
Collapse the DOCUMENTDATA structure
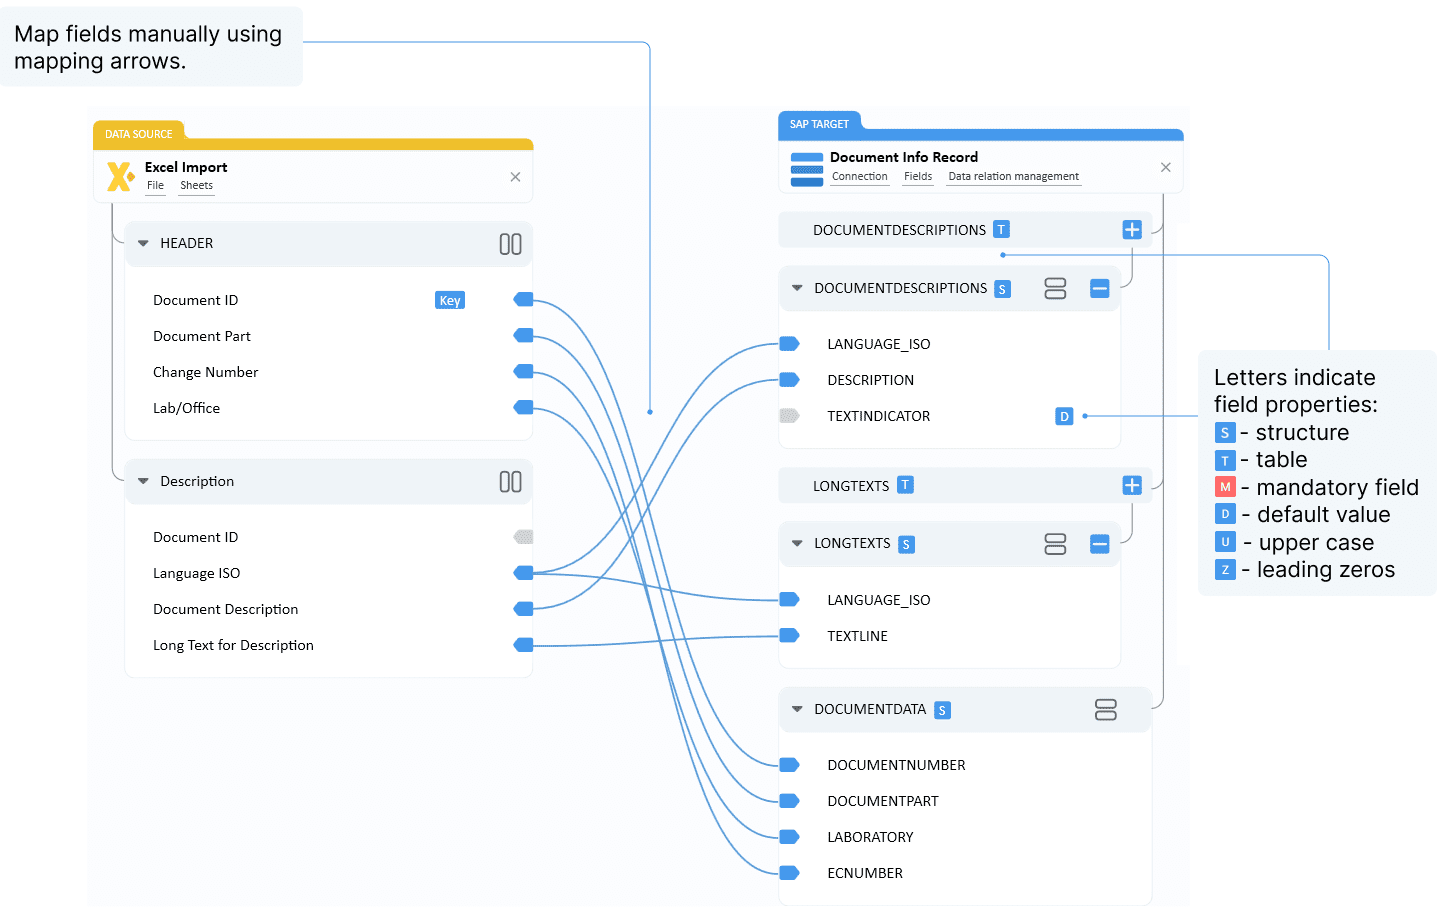797,710
